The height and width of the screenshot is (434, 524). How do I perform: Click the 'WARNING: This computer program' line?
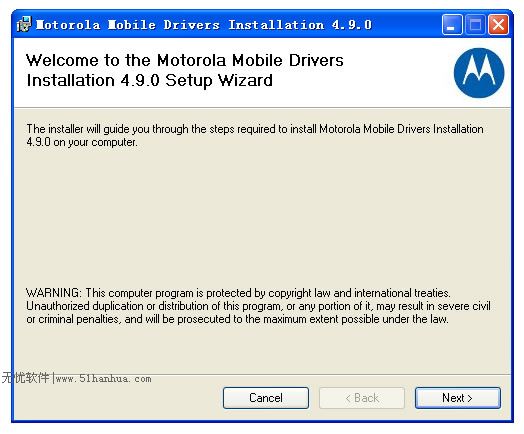238,293
